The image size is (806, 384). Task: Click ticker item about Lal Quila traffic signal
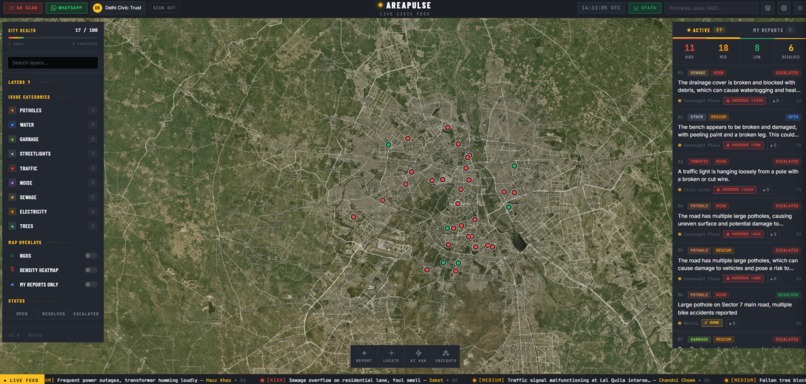pos(594,380)
